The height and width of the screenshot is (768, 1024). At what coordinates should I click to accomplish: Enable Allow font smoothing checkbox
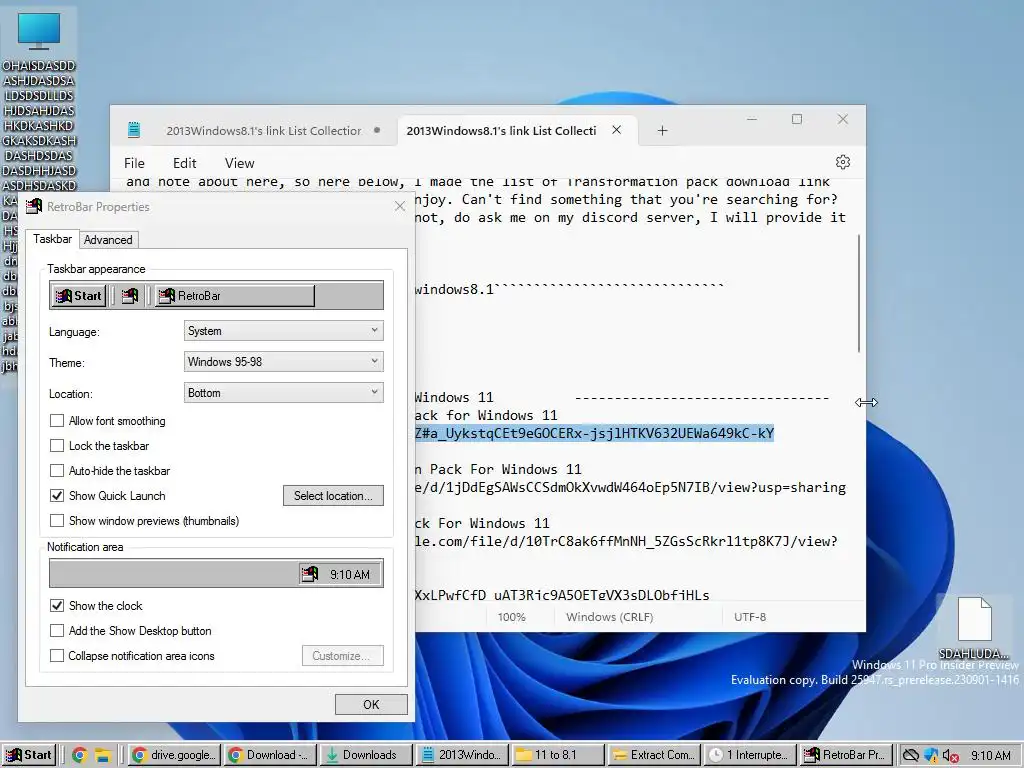[x=57, y=421]
